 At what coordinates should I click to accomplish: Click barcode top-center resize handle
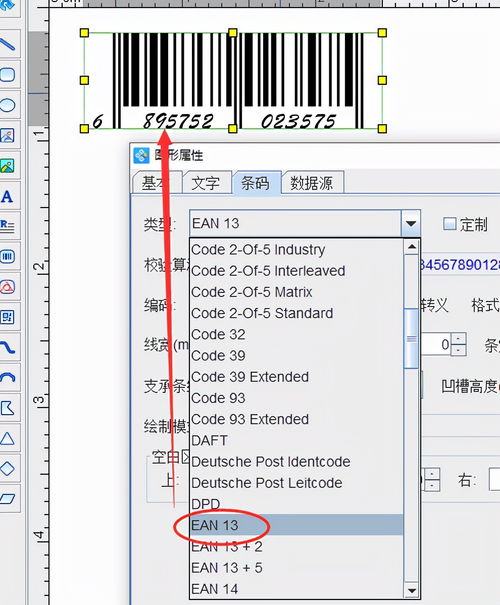(233, 33)
